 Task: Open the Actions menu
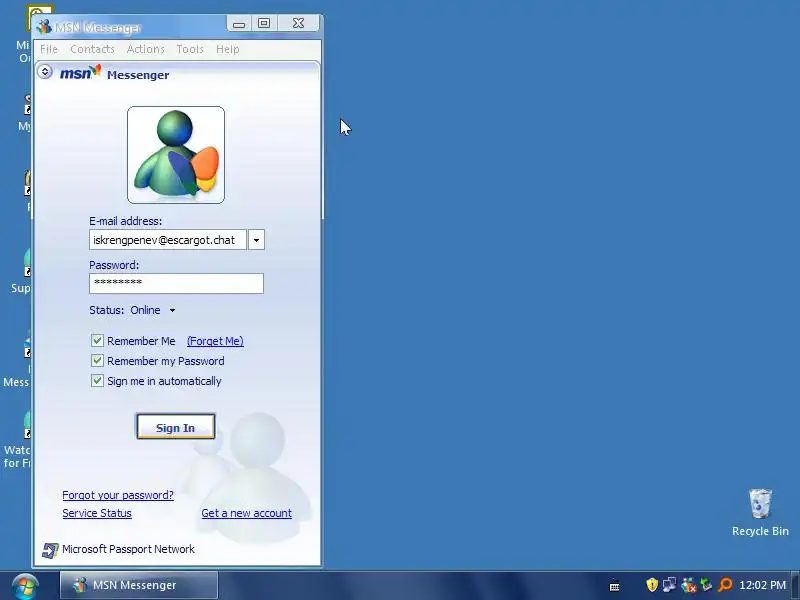click(146, 49)
